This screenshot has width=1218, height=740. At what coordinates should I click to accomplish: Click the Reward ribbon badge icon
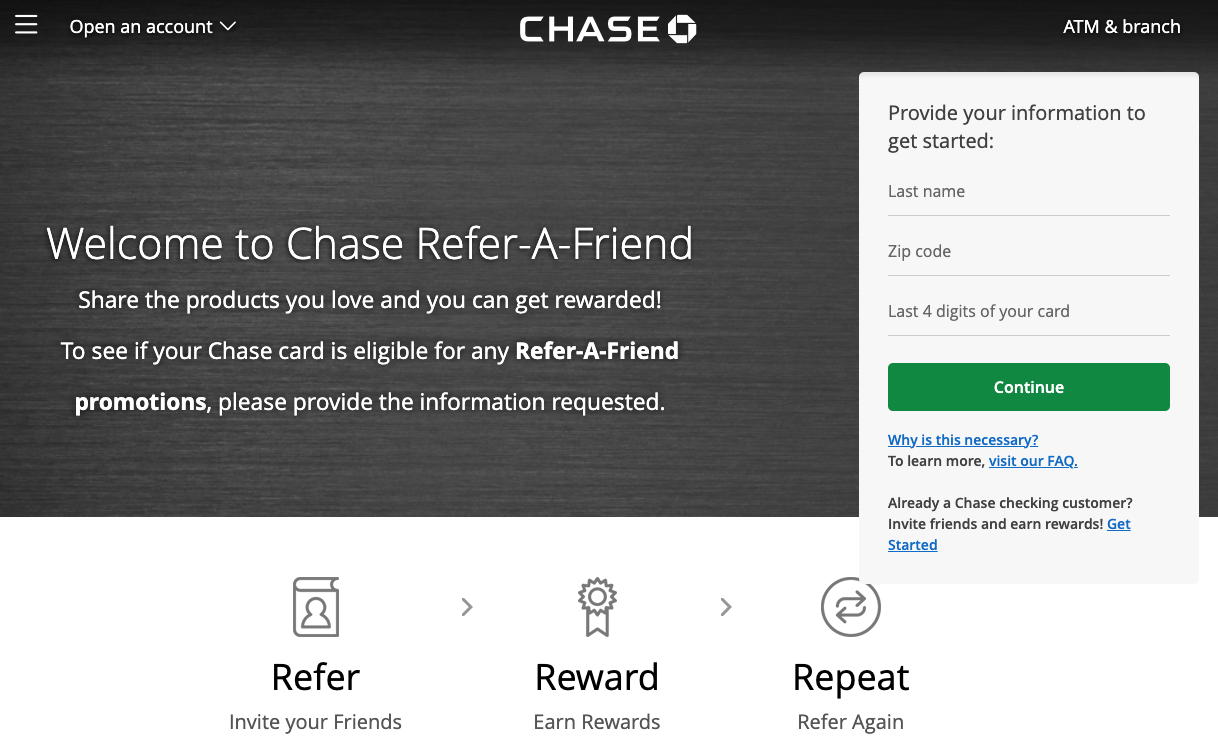point(597,607)
